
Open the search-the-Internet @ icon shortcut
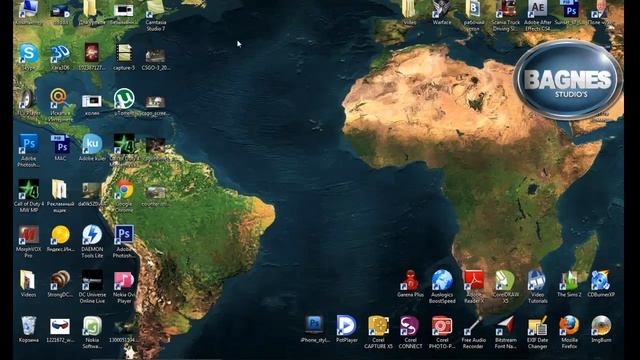click(x=60, y=98)
